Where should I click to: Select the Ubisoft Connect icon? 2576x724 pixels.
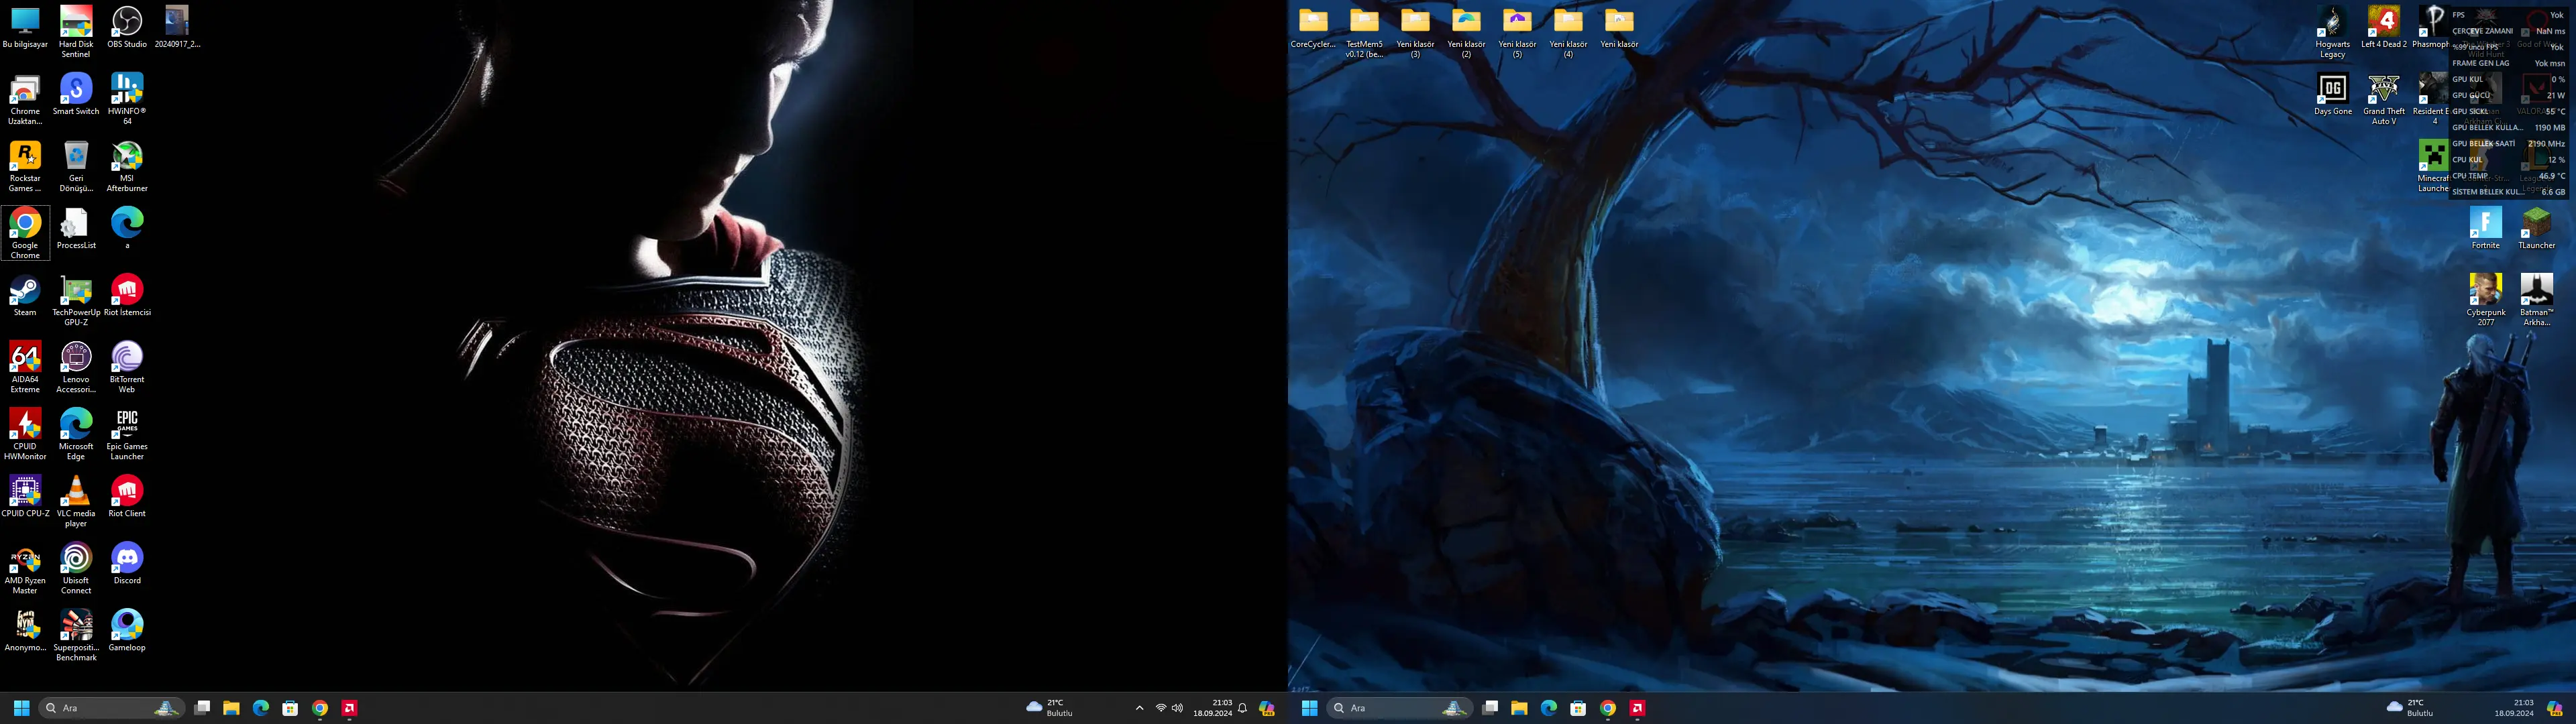pos(76,569)
